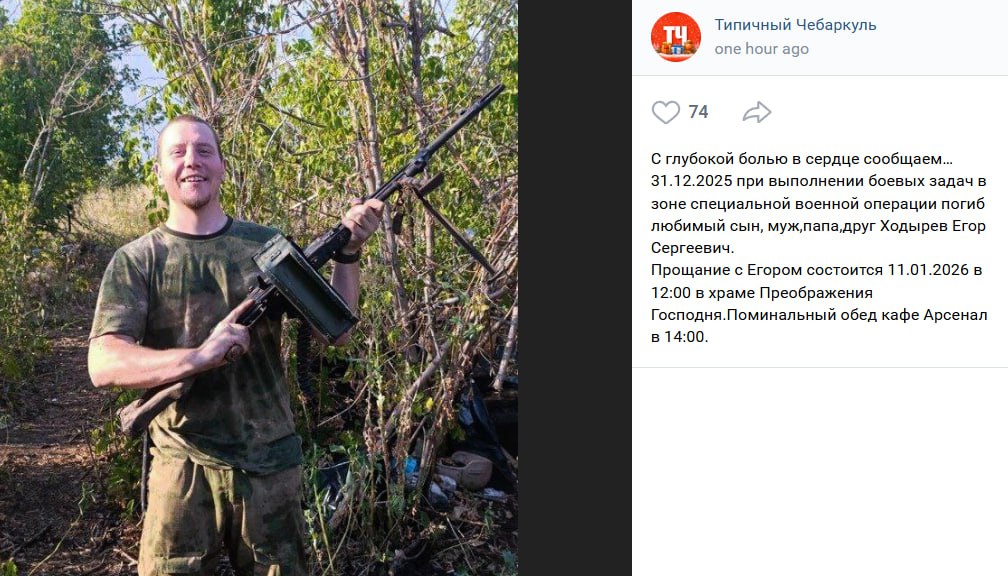Select the date 31.12.2025 in the post
This screenshot has width=1008, height=576.
[x=693, y=181]
